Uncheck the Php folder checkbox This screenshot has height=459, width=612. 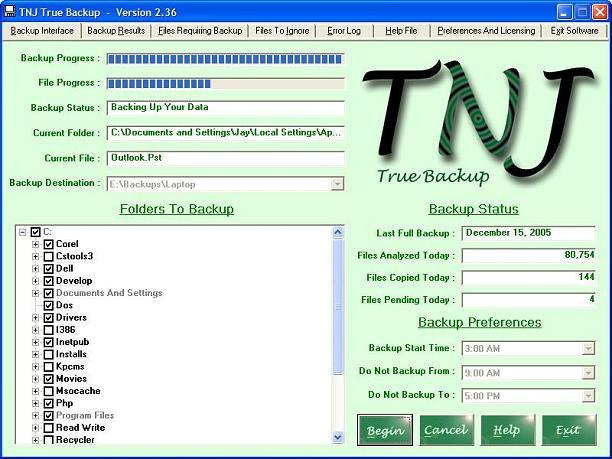click(48, 404)
